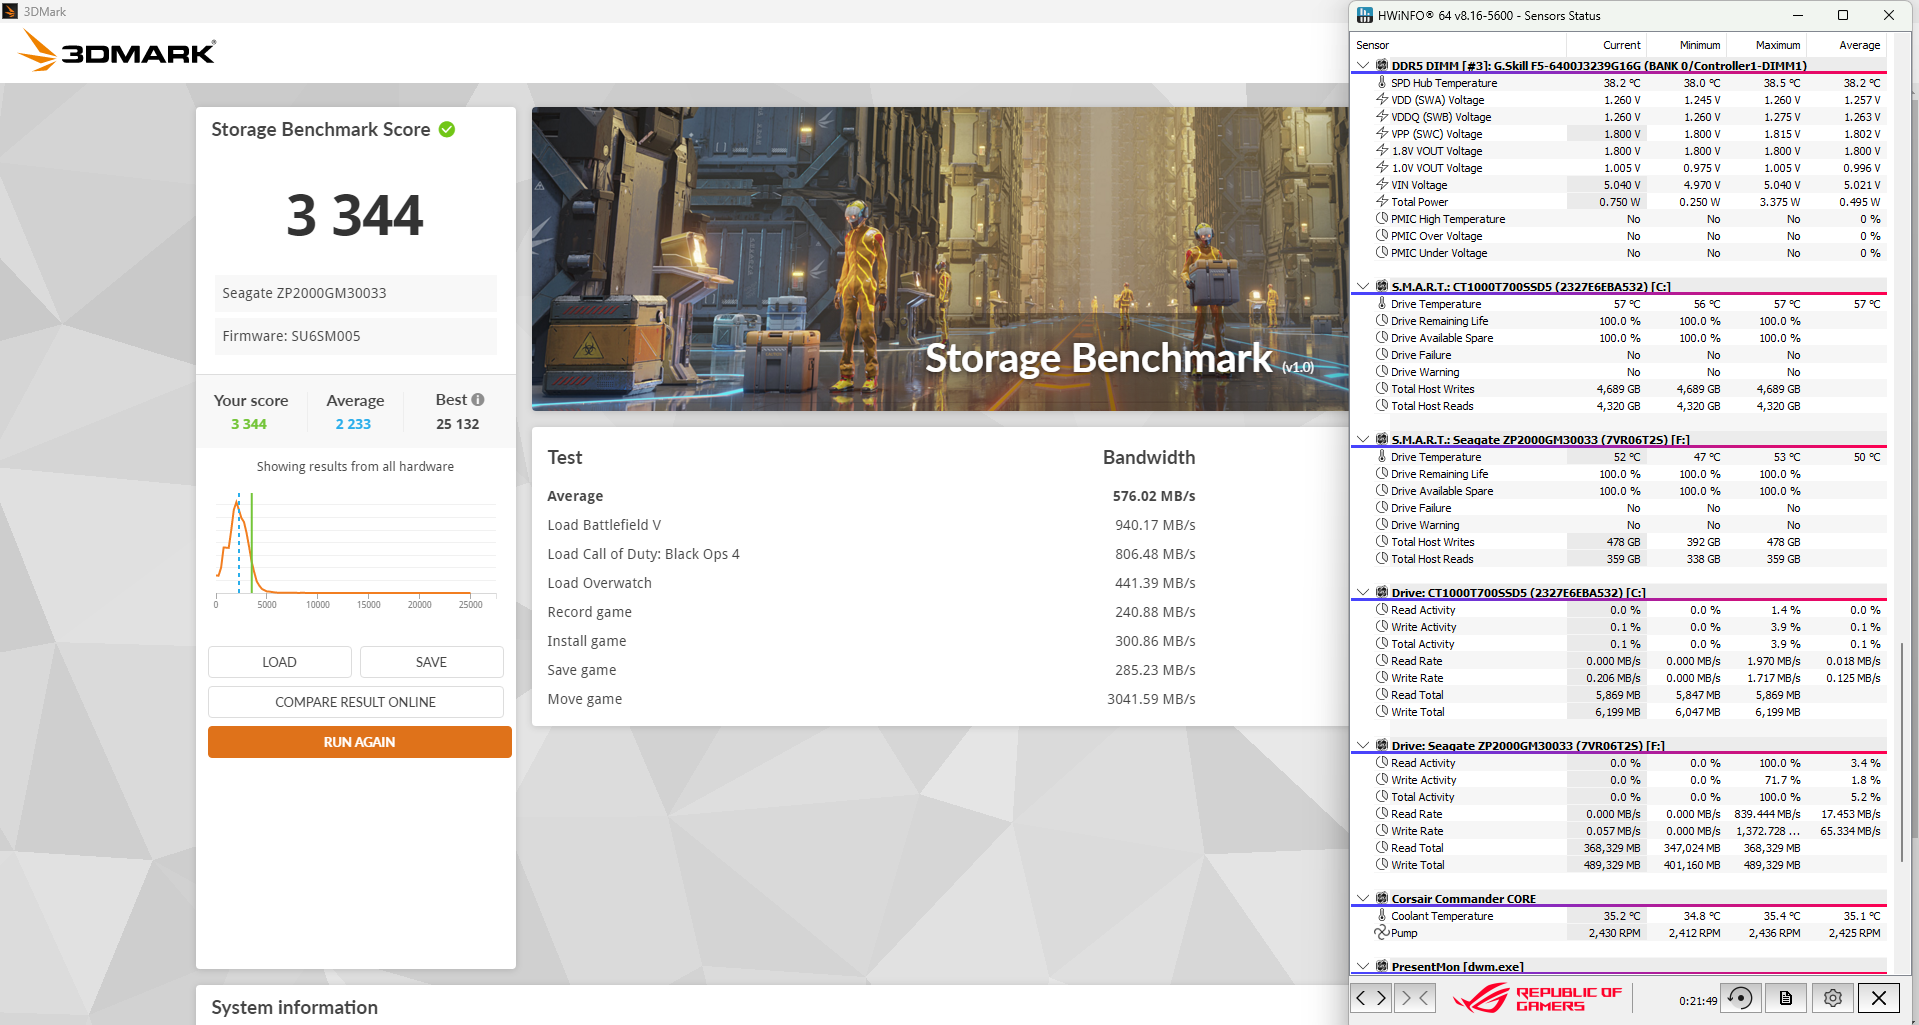Maximize the HWiNFO window
This screenshot has height=1025, width=1919.
point(1843,15)
